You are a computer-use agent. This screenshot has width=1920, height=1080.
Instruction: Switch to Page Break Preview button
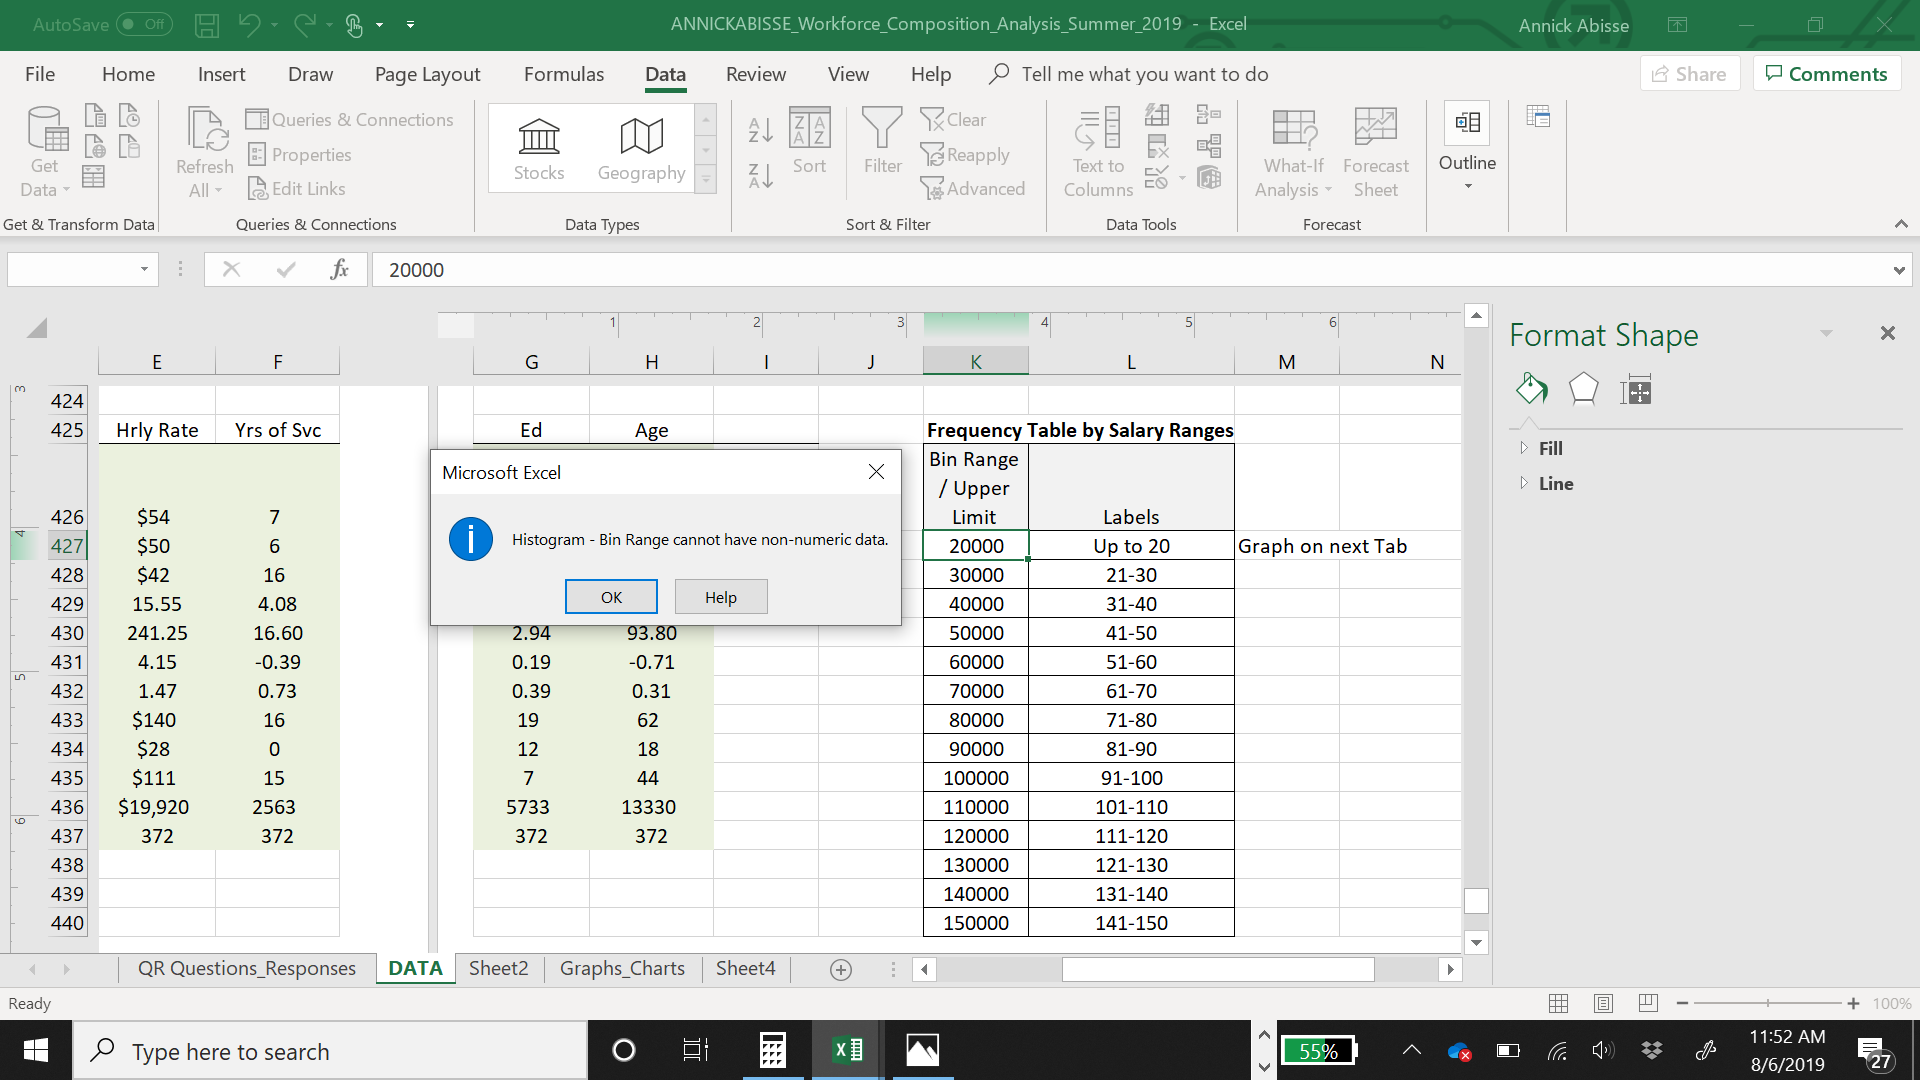1648,1003
